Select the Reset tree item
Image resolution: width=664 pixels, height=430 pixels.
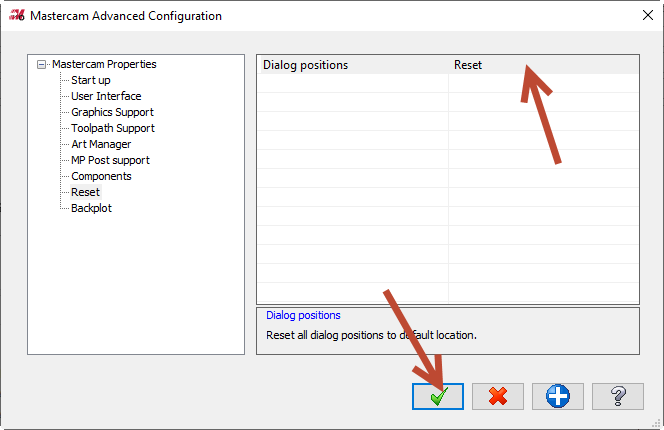coord(86,192)
